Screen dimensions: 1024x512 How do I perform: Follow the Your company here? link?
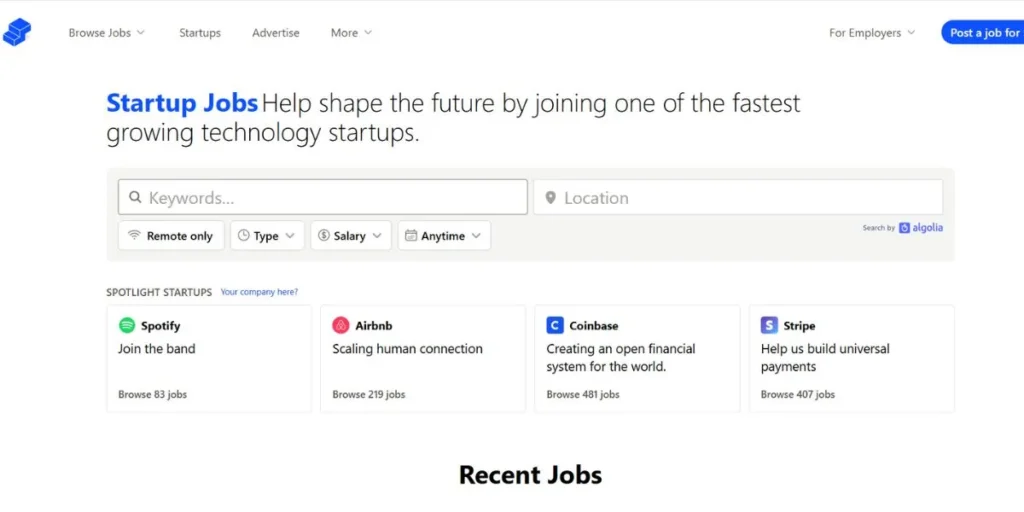(x=259, y=292)
